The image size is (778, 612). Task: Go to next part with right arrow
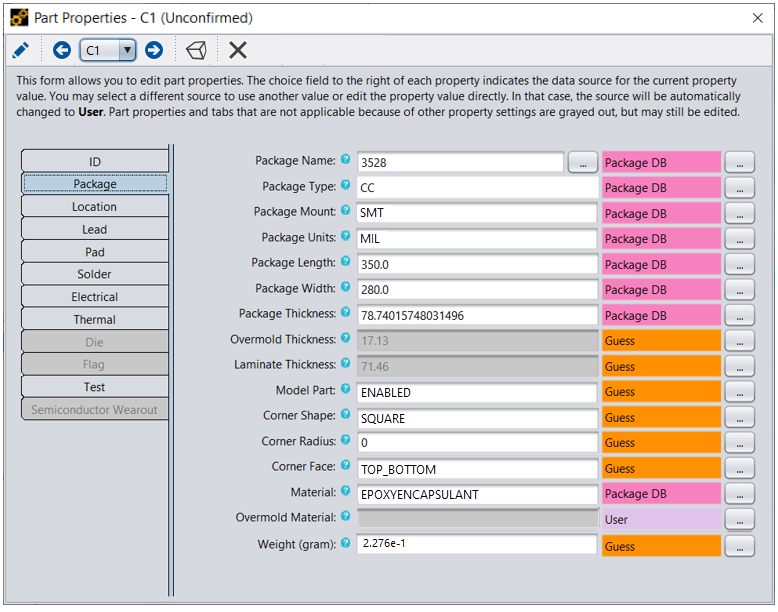(154, 50)
